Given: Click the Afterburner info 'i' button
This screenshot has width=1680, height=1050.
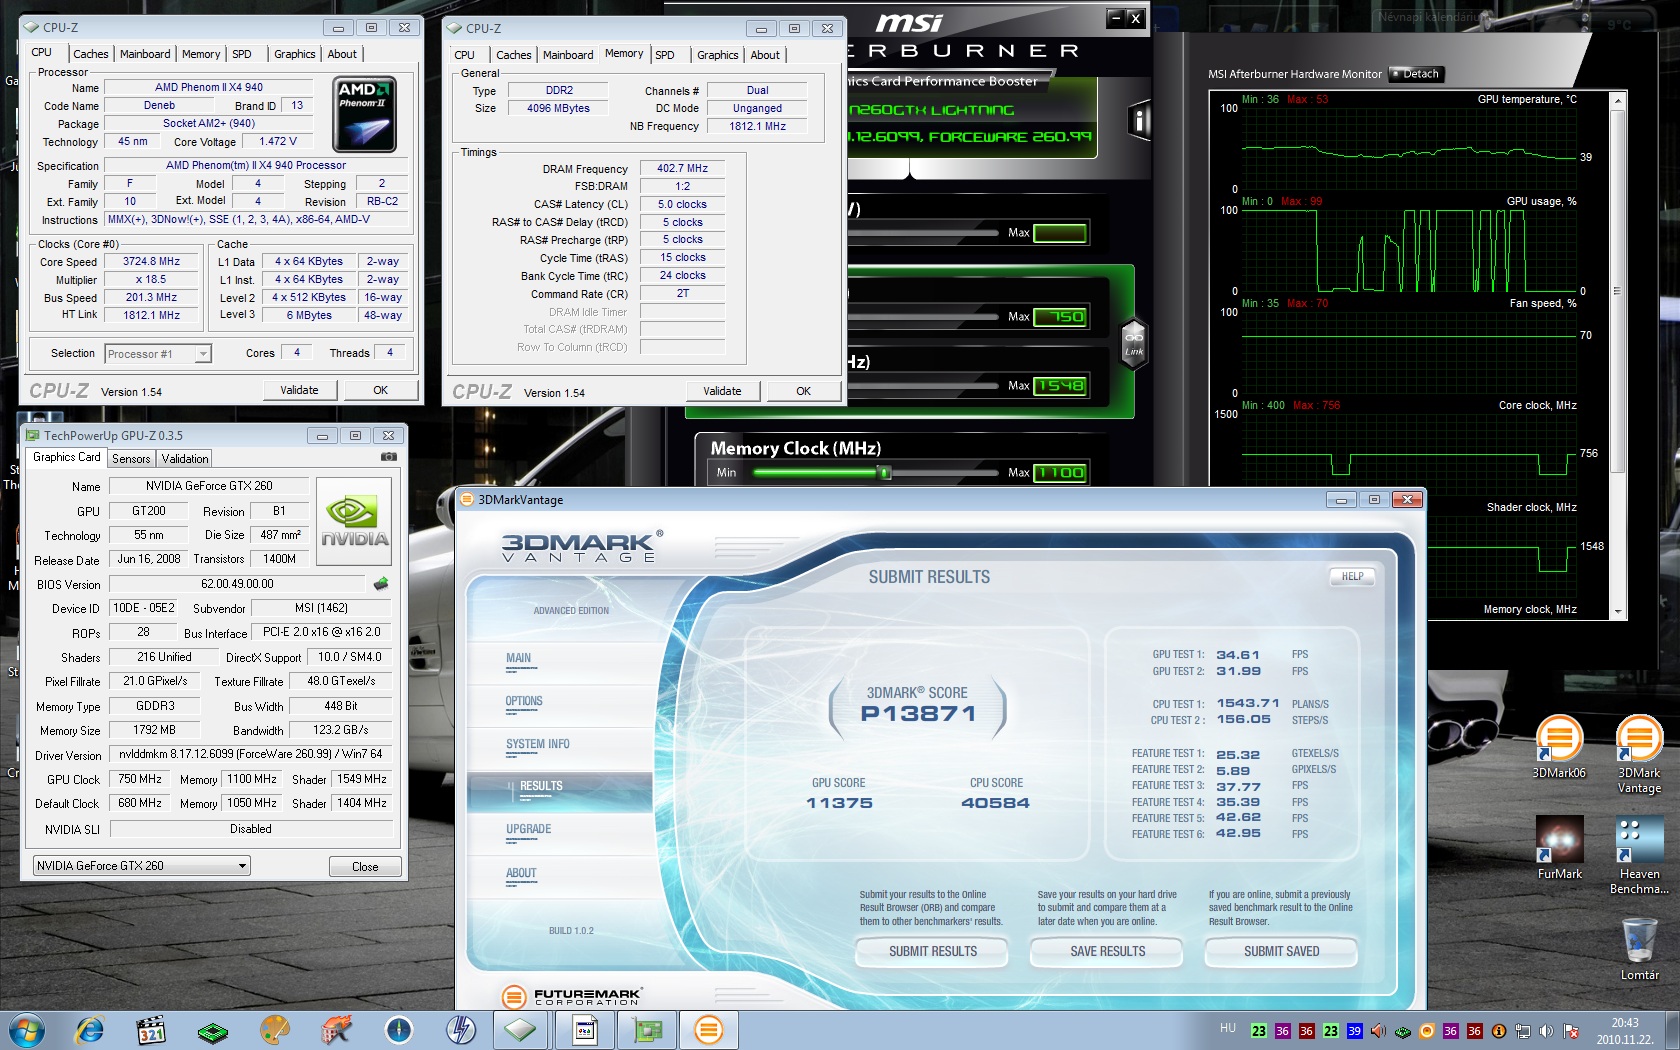Looking at the screenshot, I should coord(1139,121).
